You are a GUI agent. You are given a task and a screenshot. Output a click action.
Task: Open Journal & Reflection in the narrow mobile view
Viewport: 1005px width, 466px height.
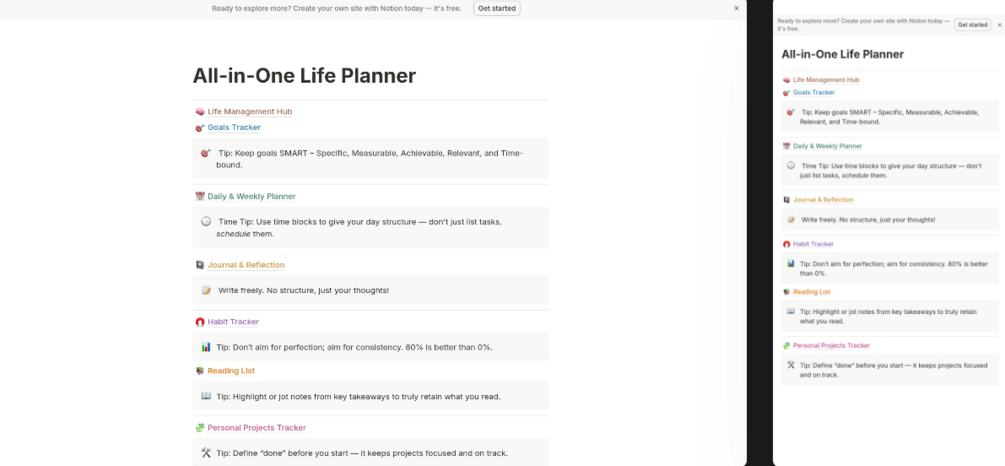[823, 200]
